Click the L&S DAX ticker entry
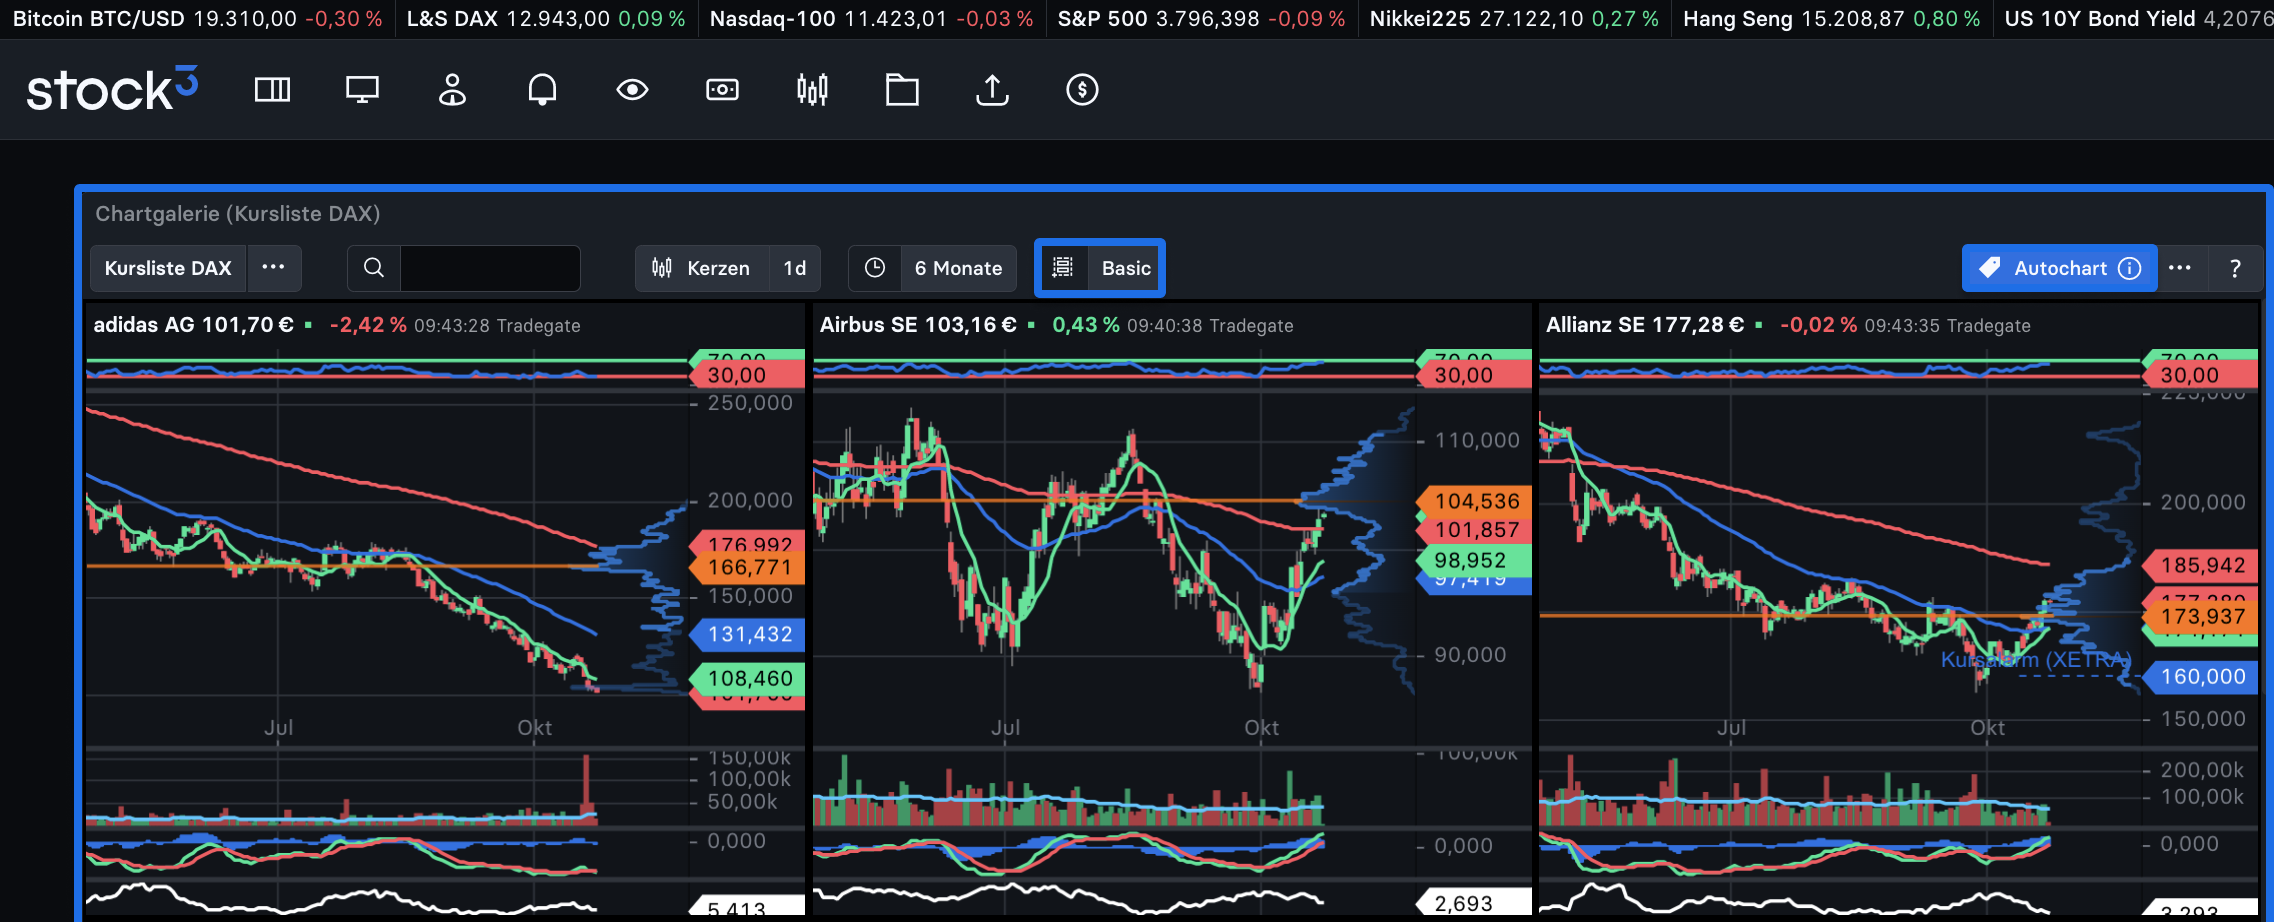Image resolution: width=2274 pixels, height=922 pixels. pyautogui.click(x=546, y=19)
